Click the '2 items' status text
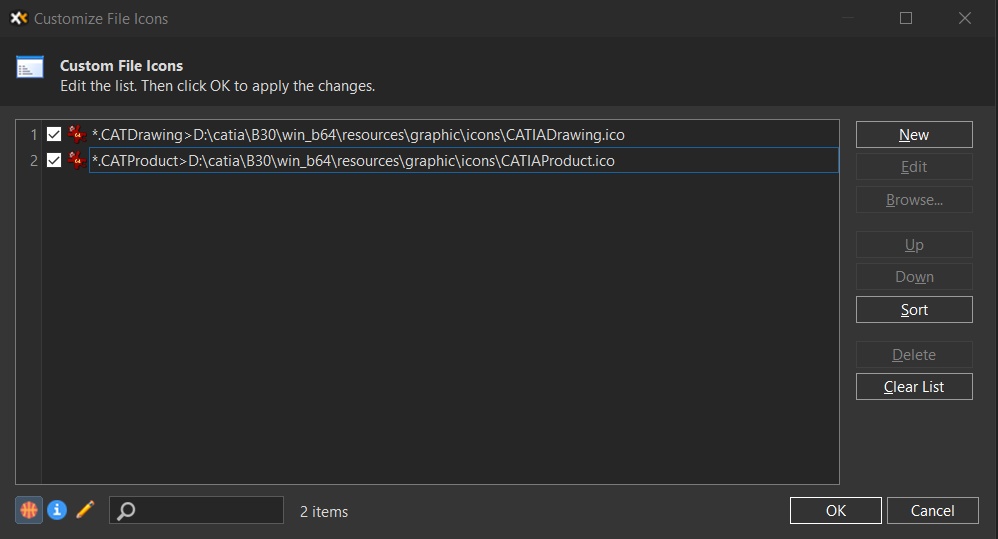Viewport: 998px width, 539px height. point(324,512)
